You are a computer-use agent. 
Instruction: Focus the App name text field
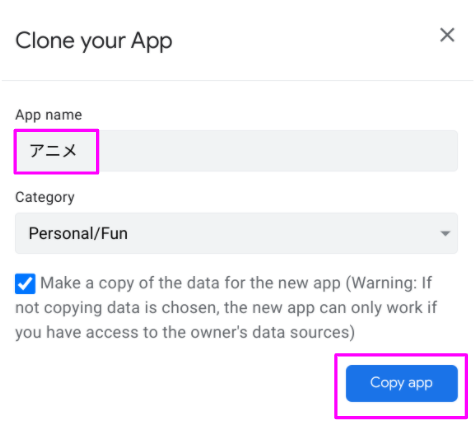click(236, 151)
